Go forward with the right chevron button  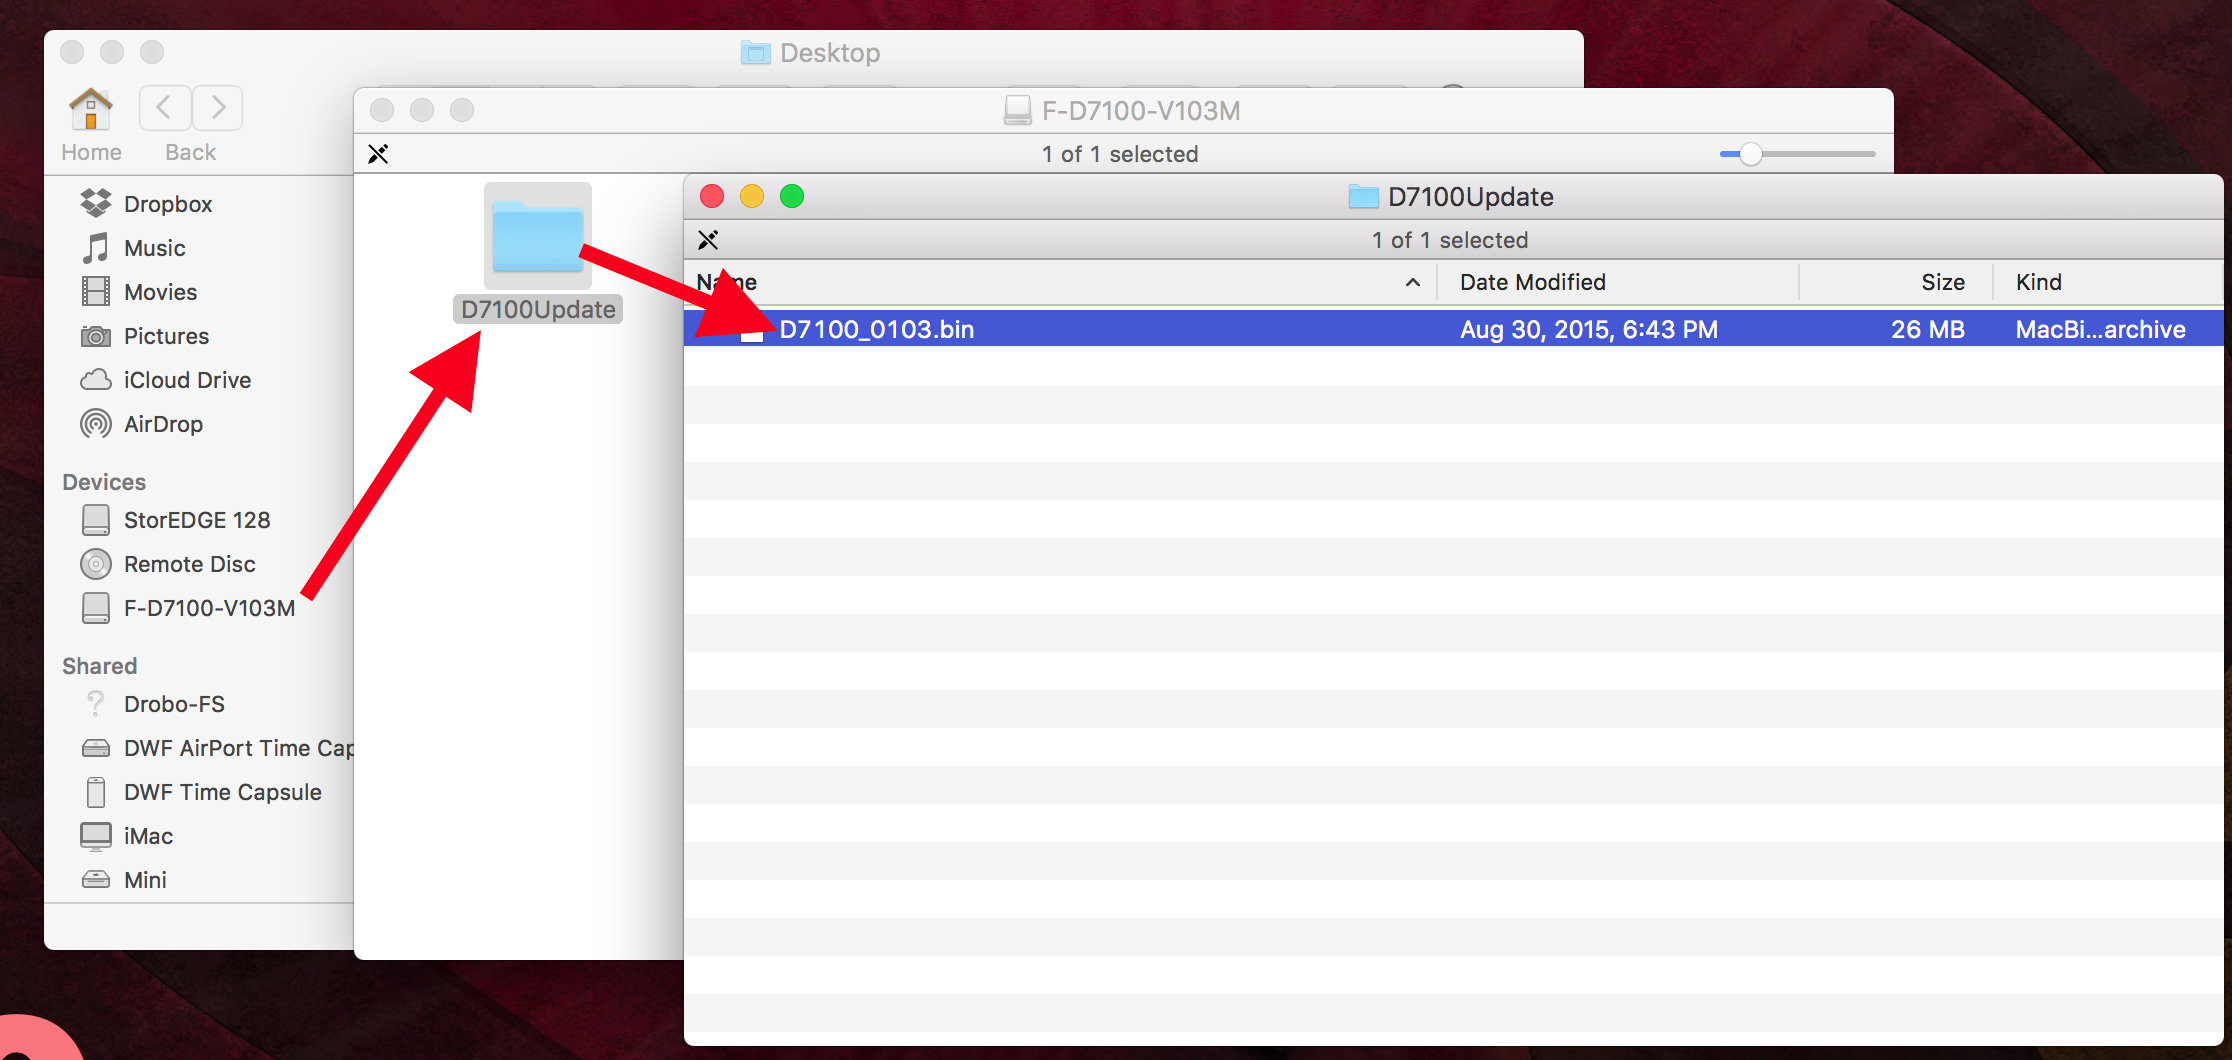tap(217, 108)
